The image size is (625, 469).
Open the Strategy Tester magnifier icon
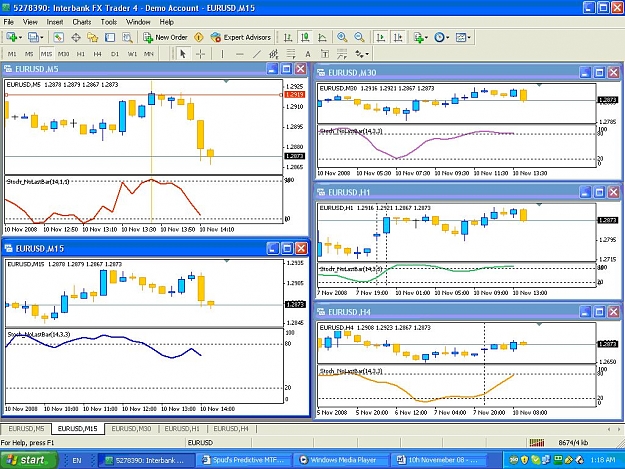coord(127,37)
